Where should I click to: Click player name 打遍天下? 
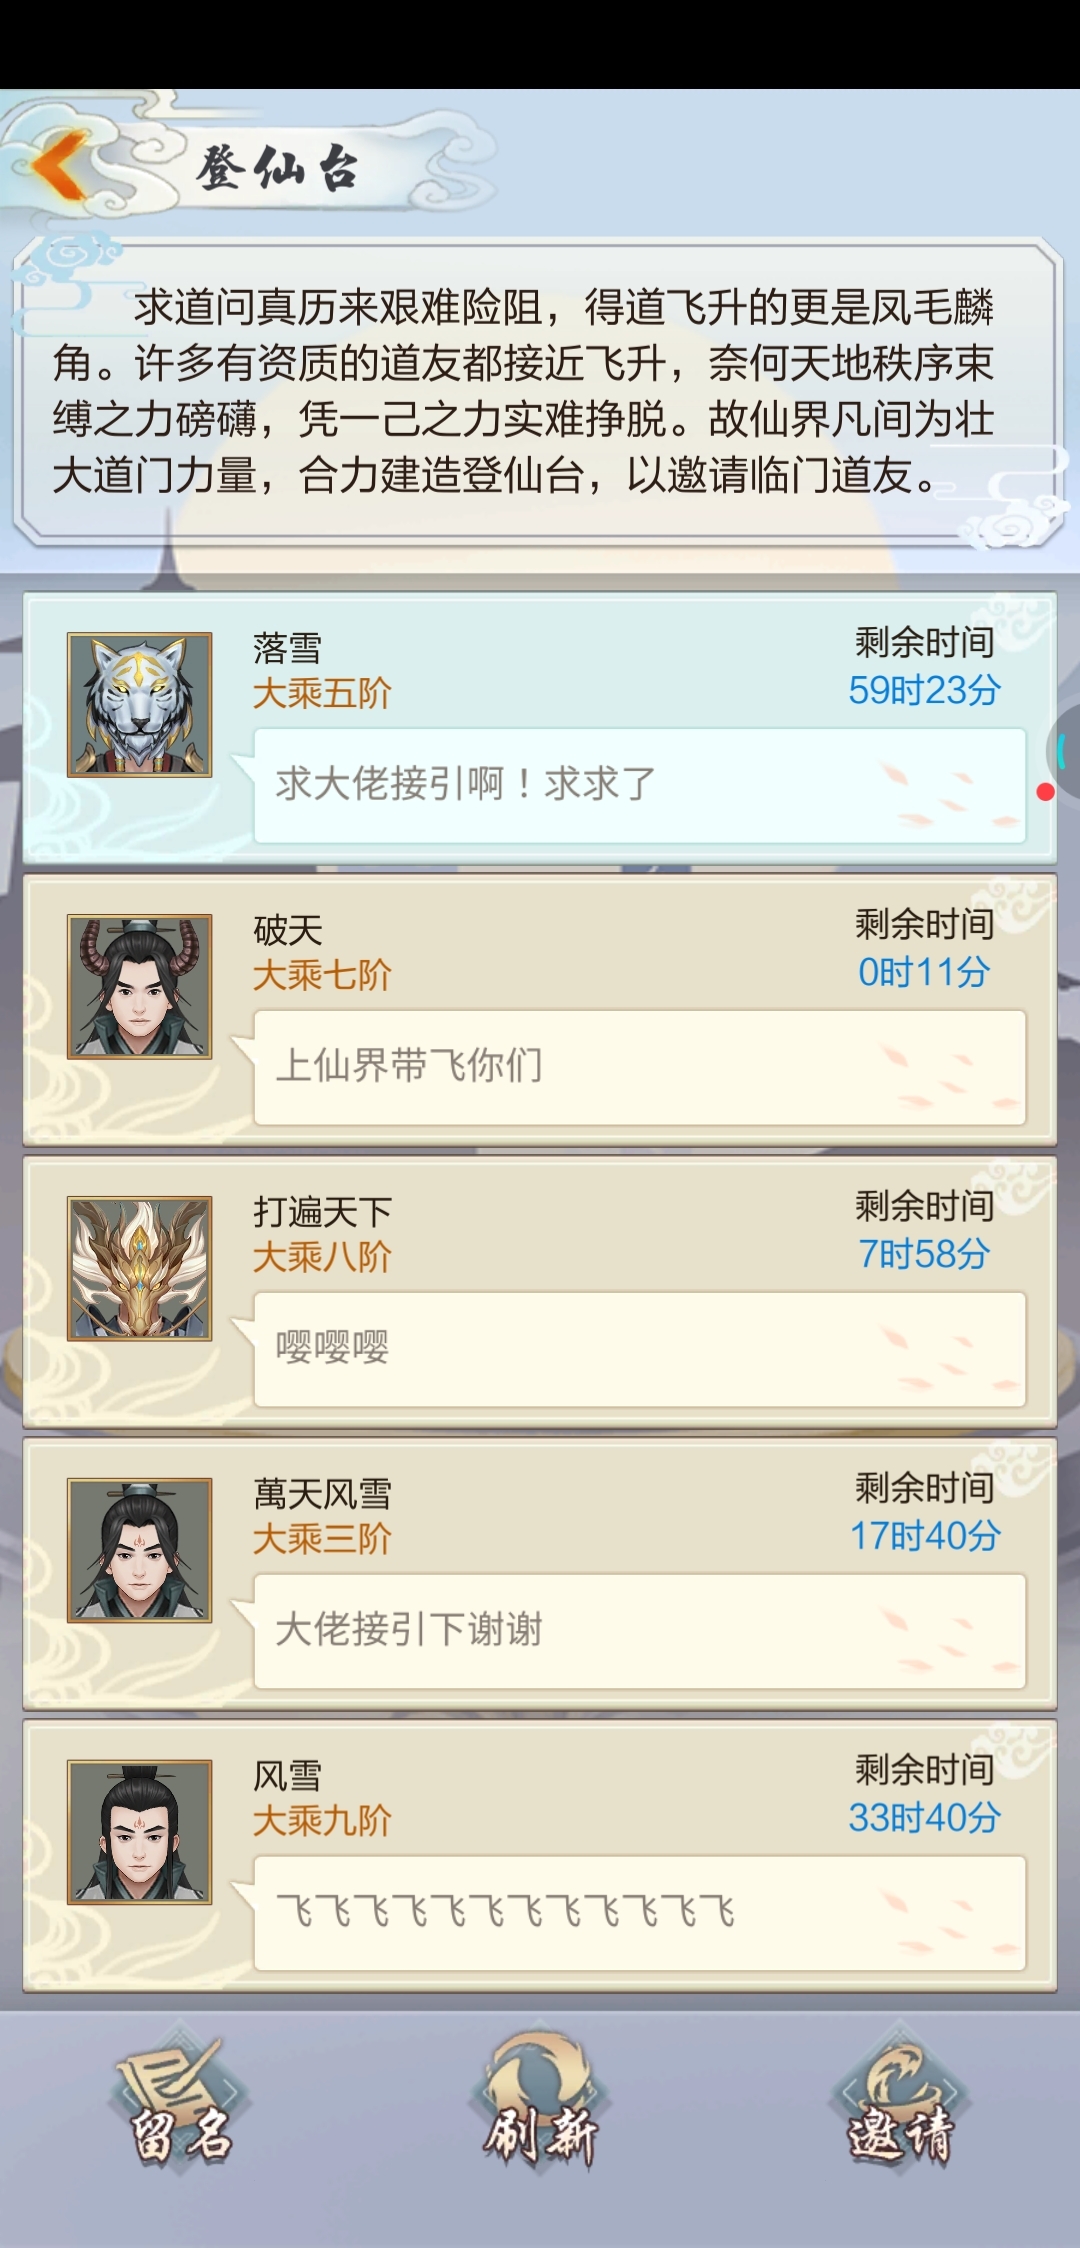click(322, 1212)
